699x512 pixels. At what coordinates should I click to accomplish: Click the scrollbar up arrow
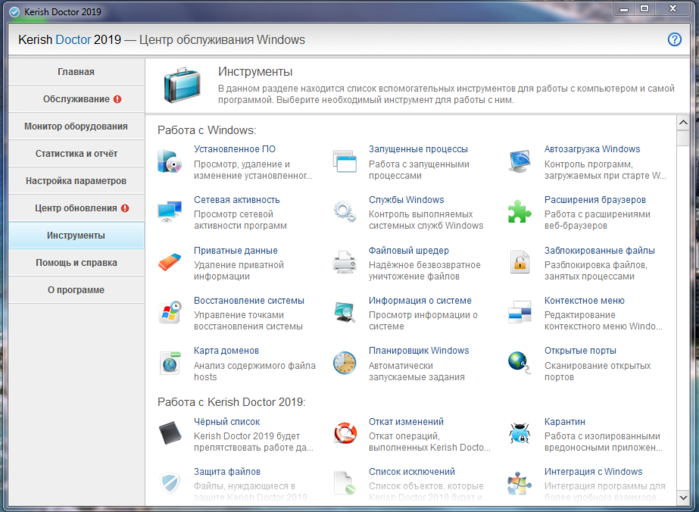683,123
